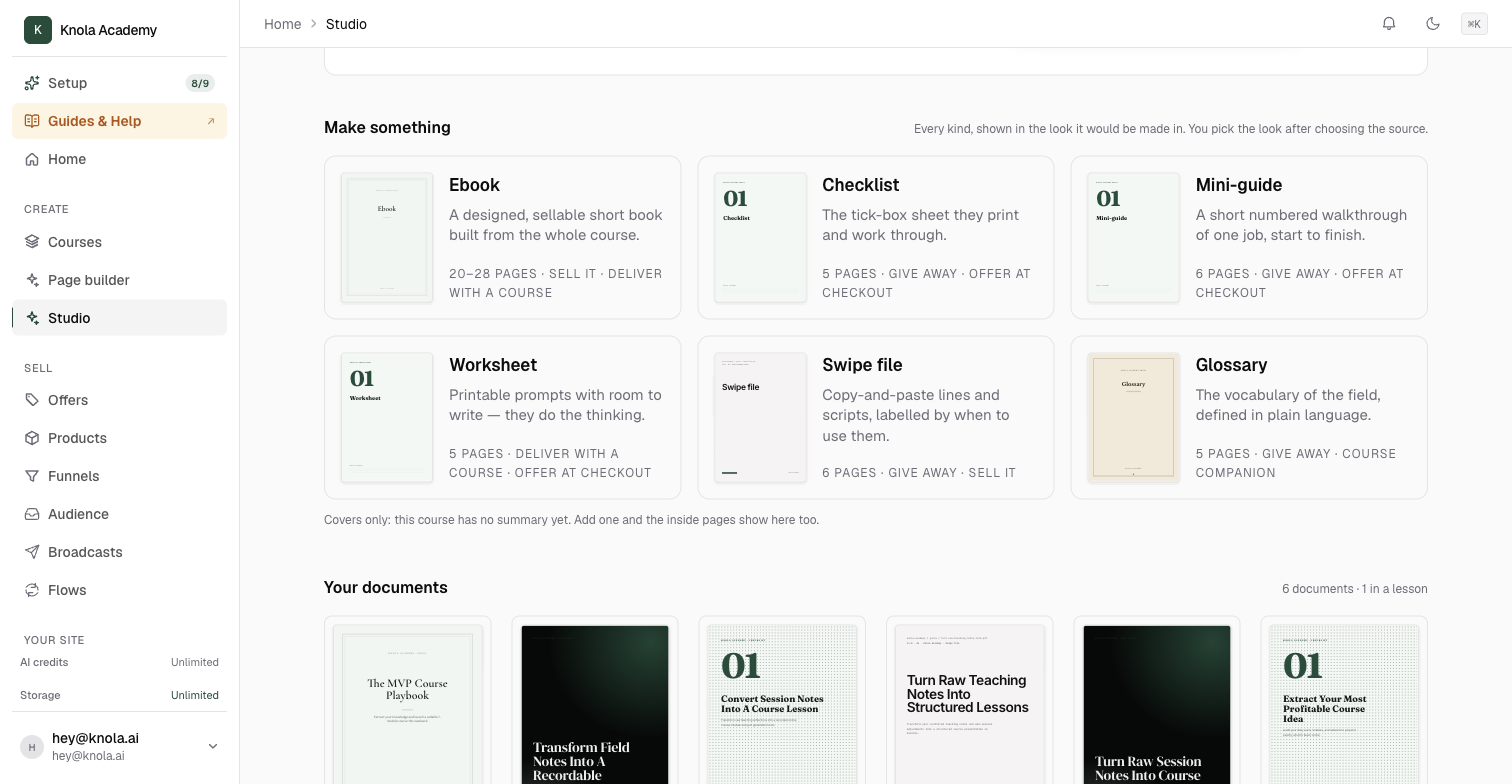
Task: Click the 8/9 setup progress badge
Action: coord(200,83)
